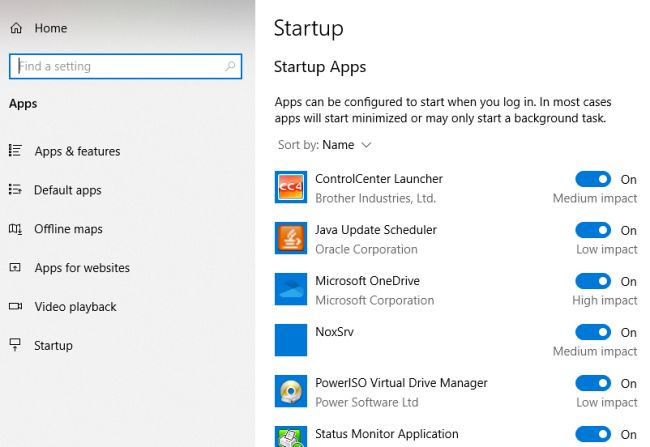Click the Java Update Scheduler icon

[x=291, y=238]
